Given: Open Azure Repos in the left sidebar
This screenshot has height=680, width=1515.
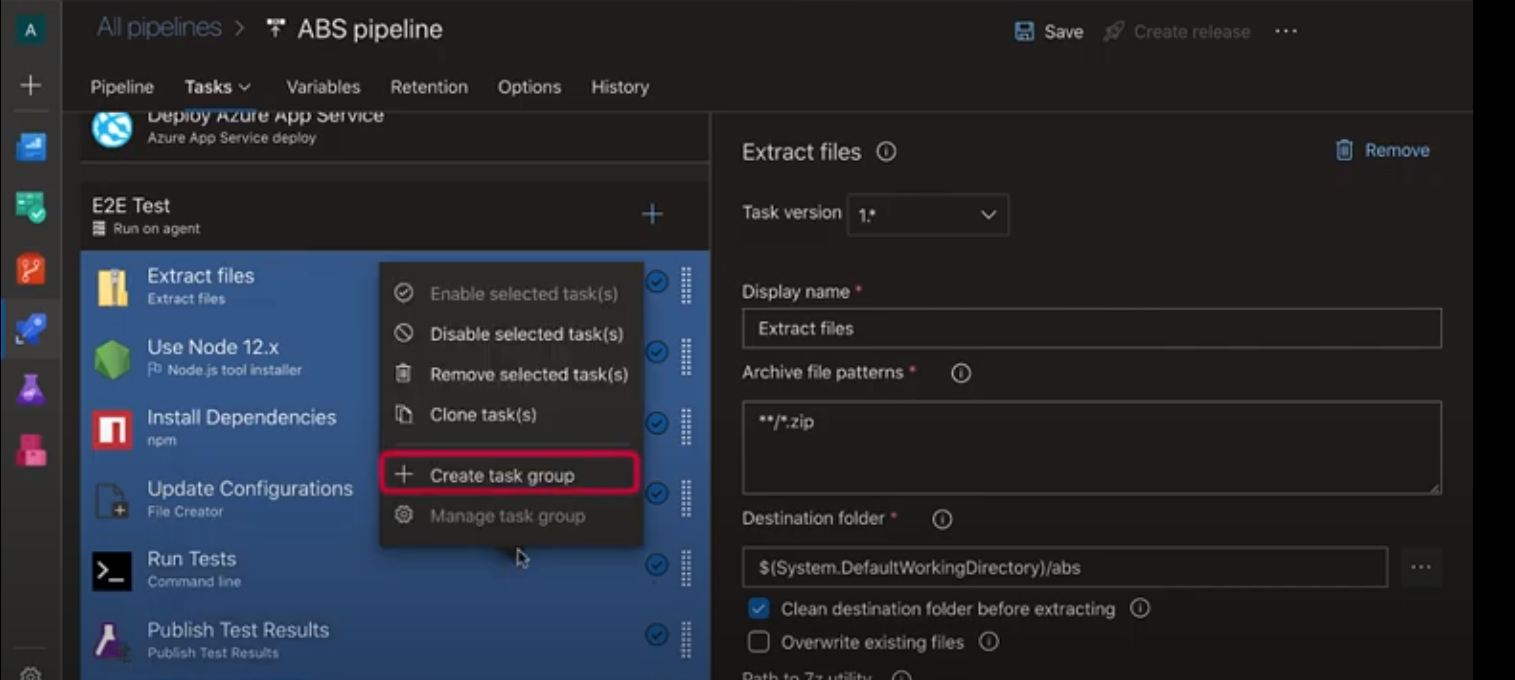Looking at the screenshot, I should point(30,269).
